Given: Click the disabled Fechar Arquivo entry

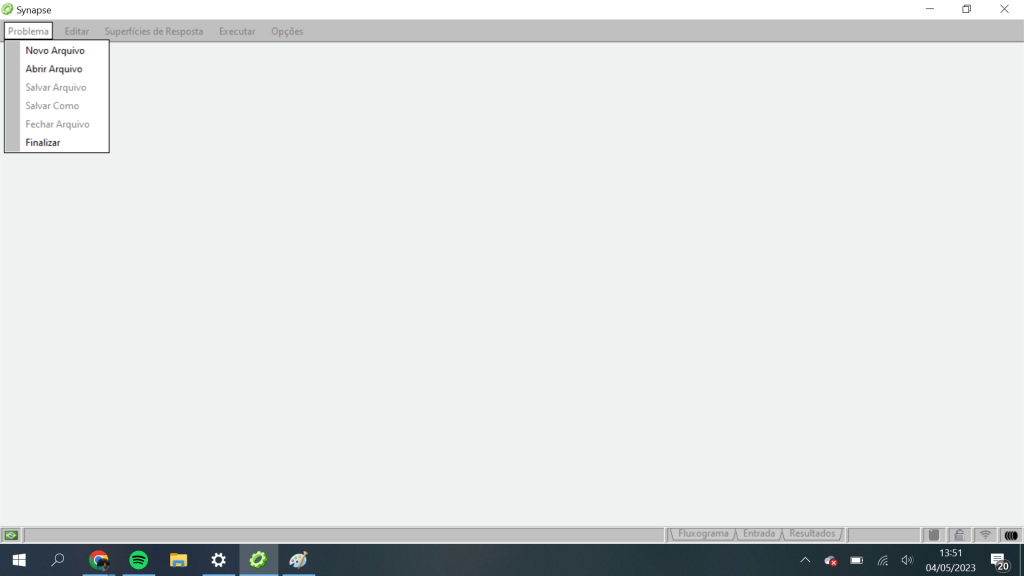Looking at the screenshot, I should (x=57, y=124).
